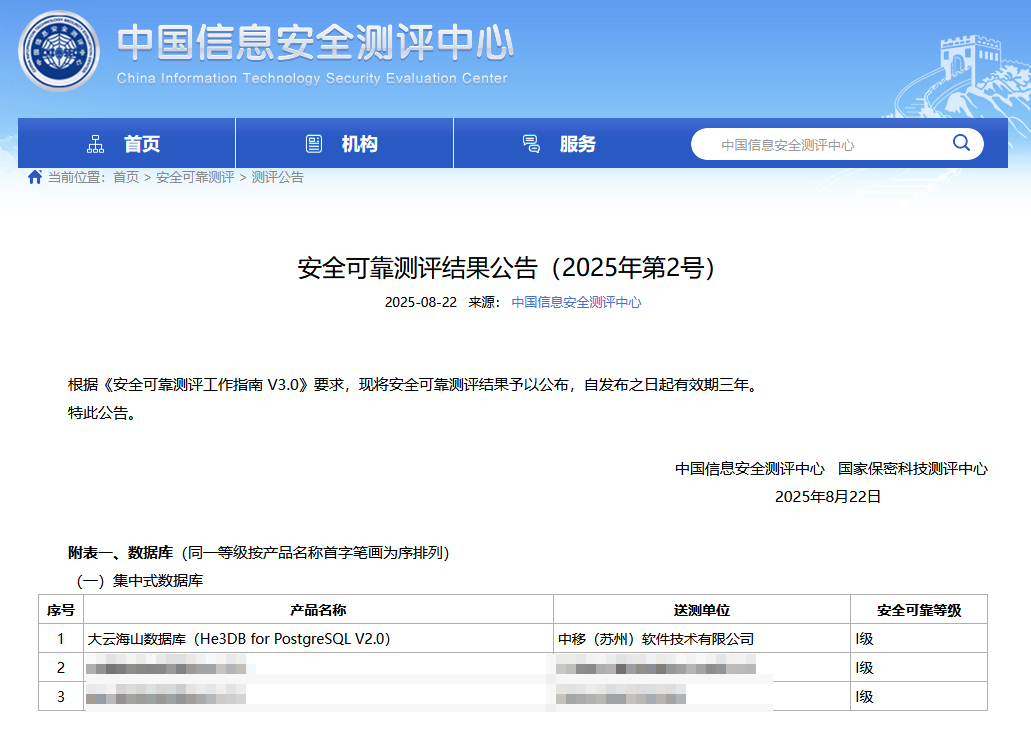
Task: Click the paragraph beginning 根据《安全可靠测评工作指南
Action: coord(414,385)
